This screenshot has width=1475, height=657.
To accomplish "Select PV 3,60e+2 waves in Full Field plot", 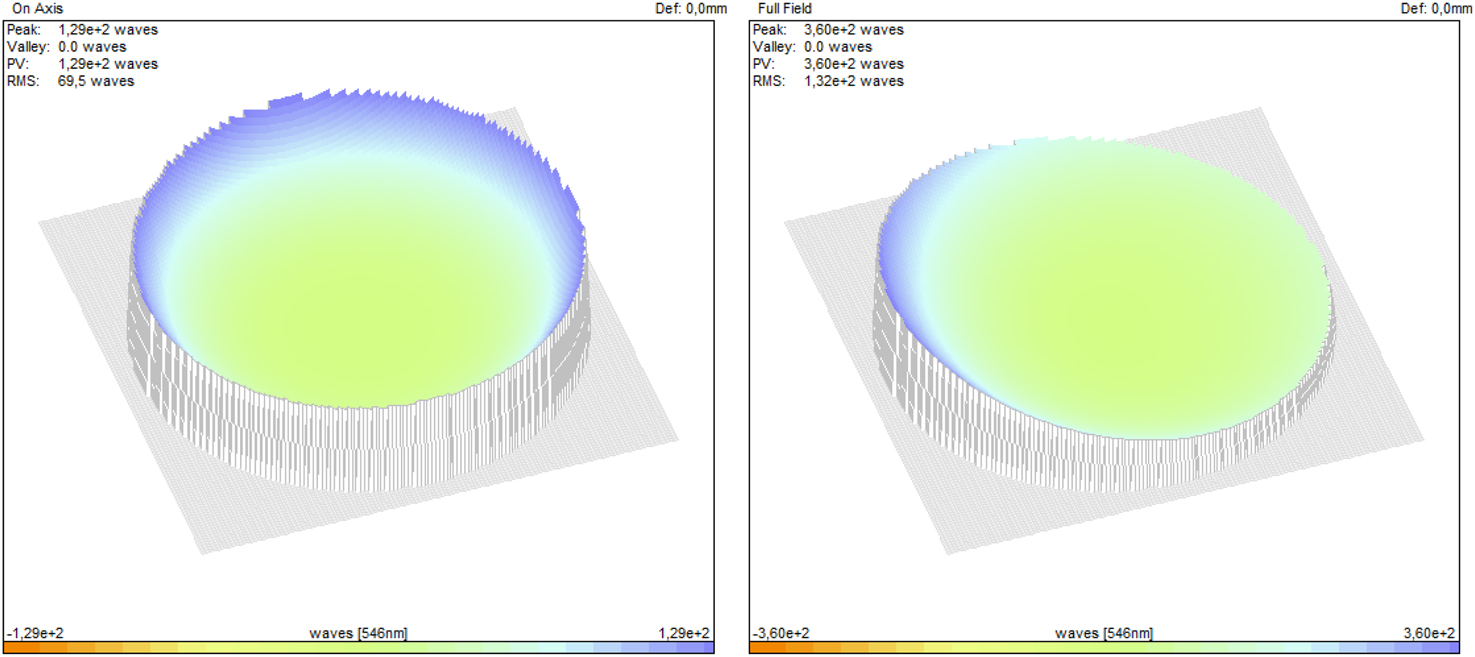I will click(x=828, y=64).
